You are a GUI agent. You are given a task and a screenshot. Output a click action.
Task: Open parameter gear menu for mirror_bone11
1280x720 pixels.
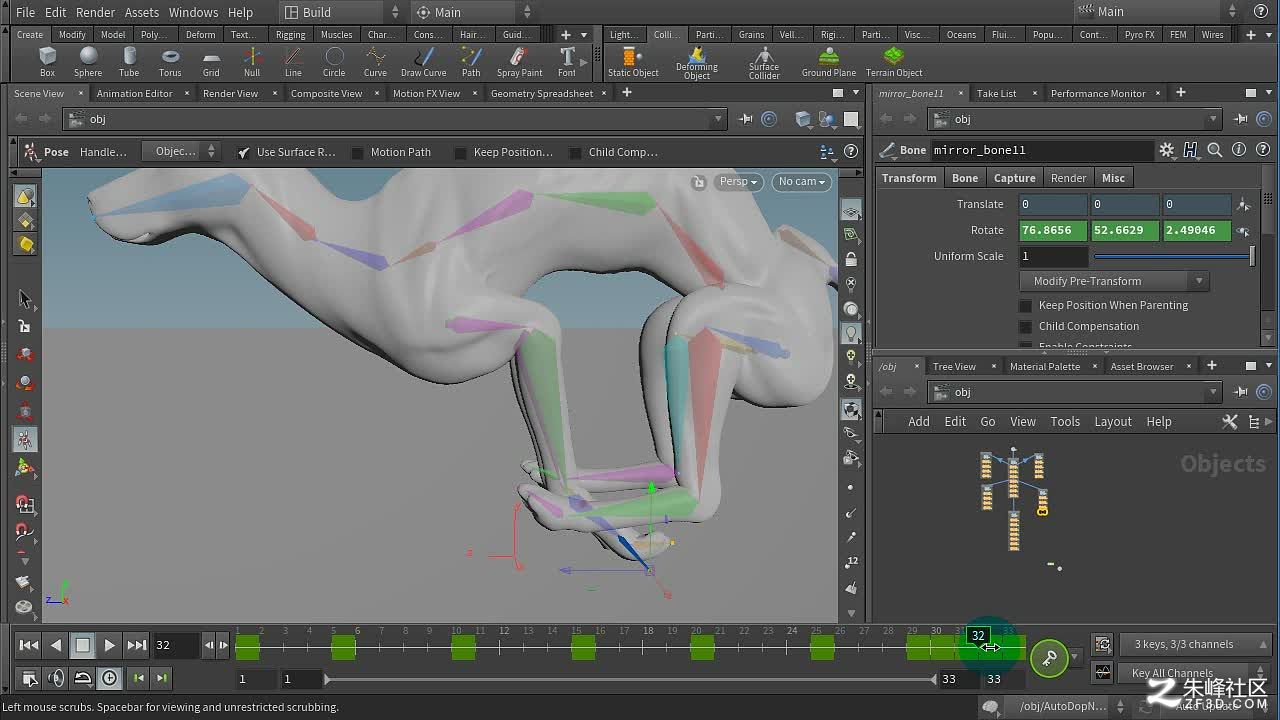[1167, 150]
